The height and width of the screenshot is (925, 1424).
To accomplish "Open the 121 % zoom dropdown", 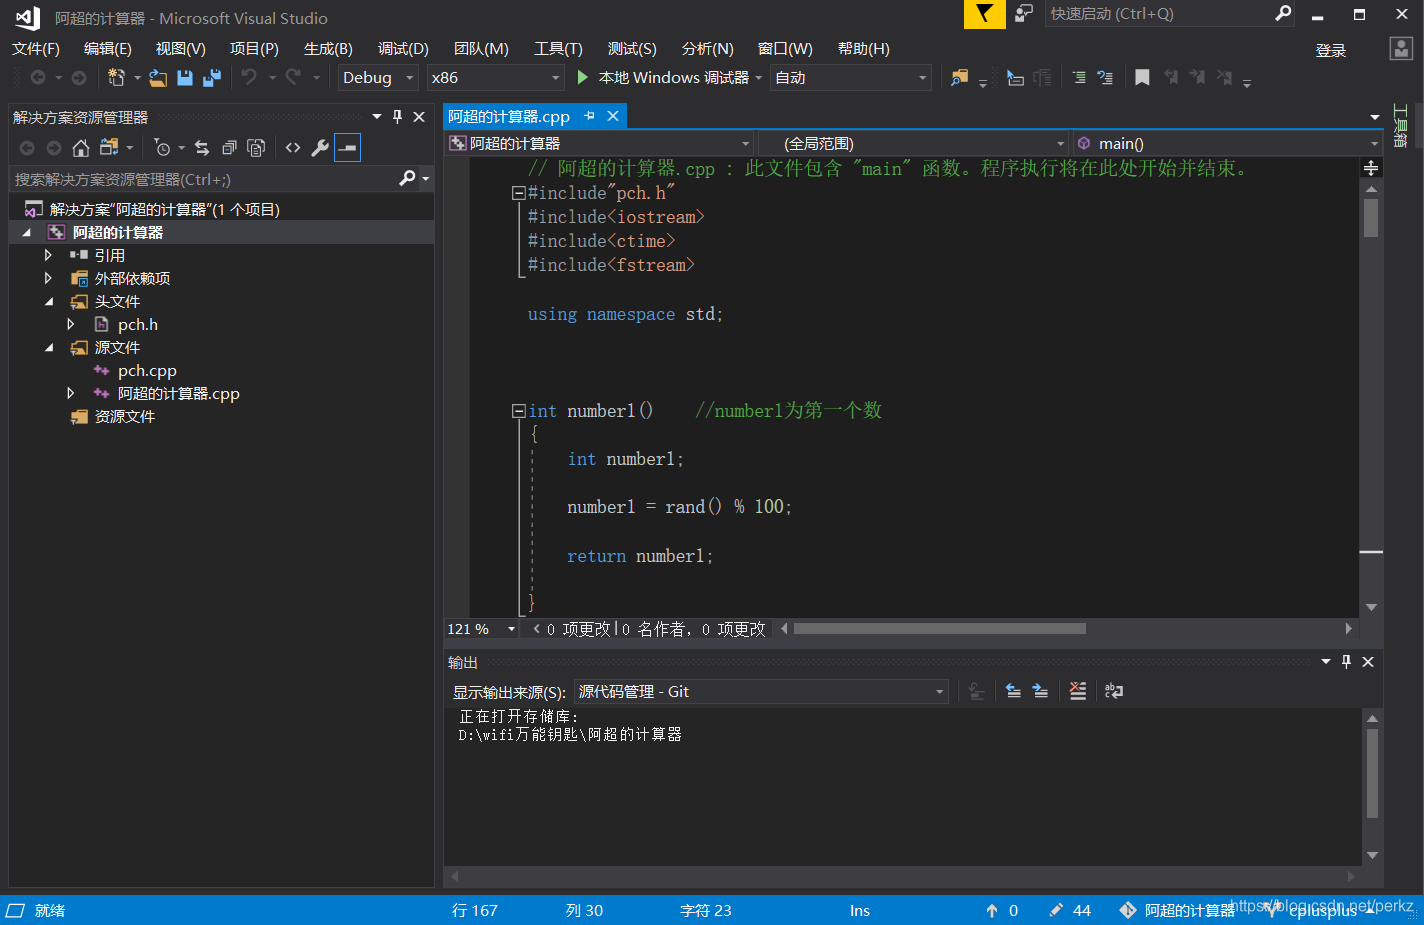I will (482, 629).
